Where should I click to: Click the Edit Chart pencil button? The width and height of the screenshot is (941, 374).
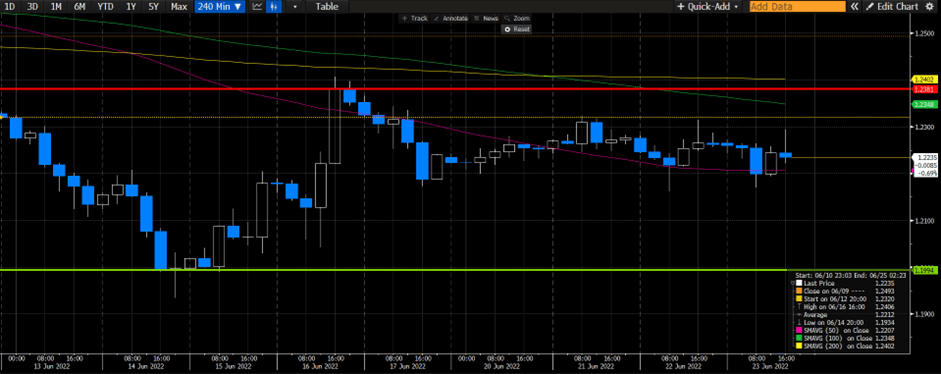(x=892, y=7)
